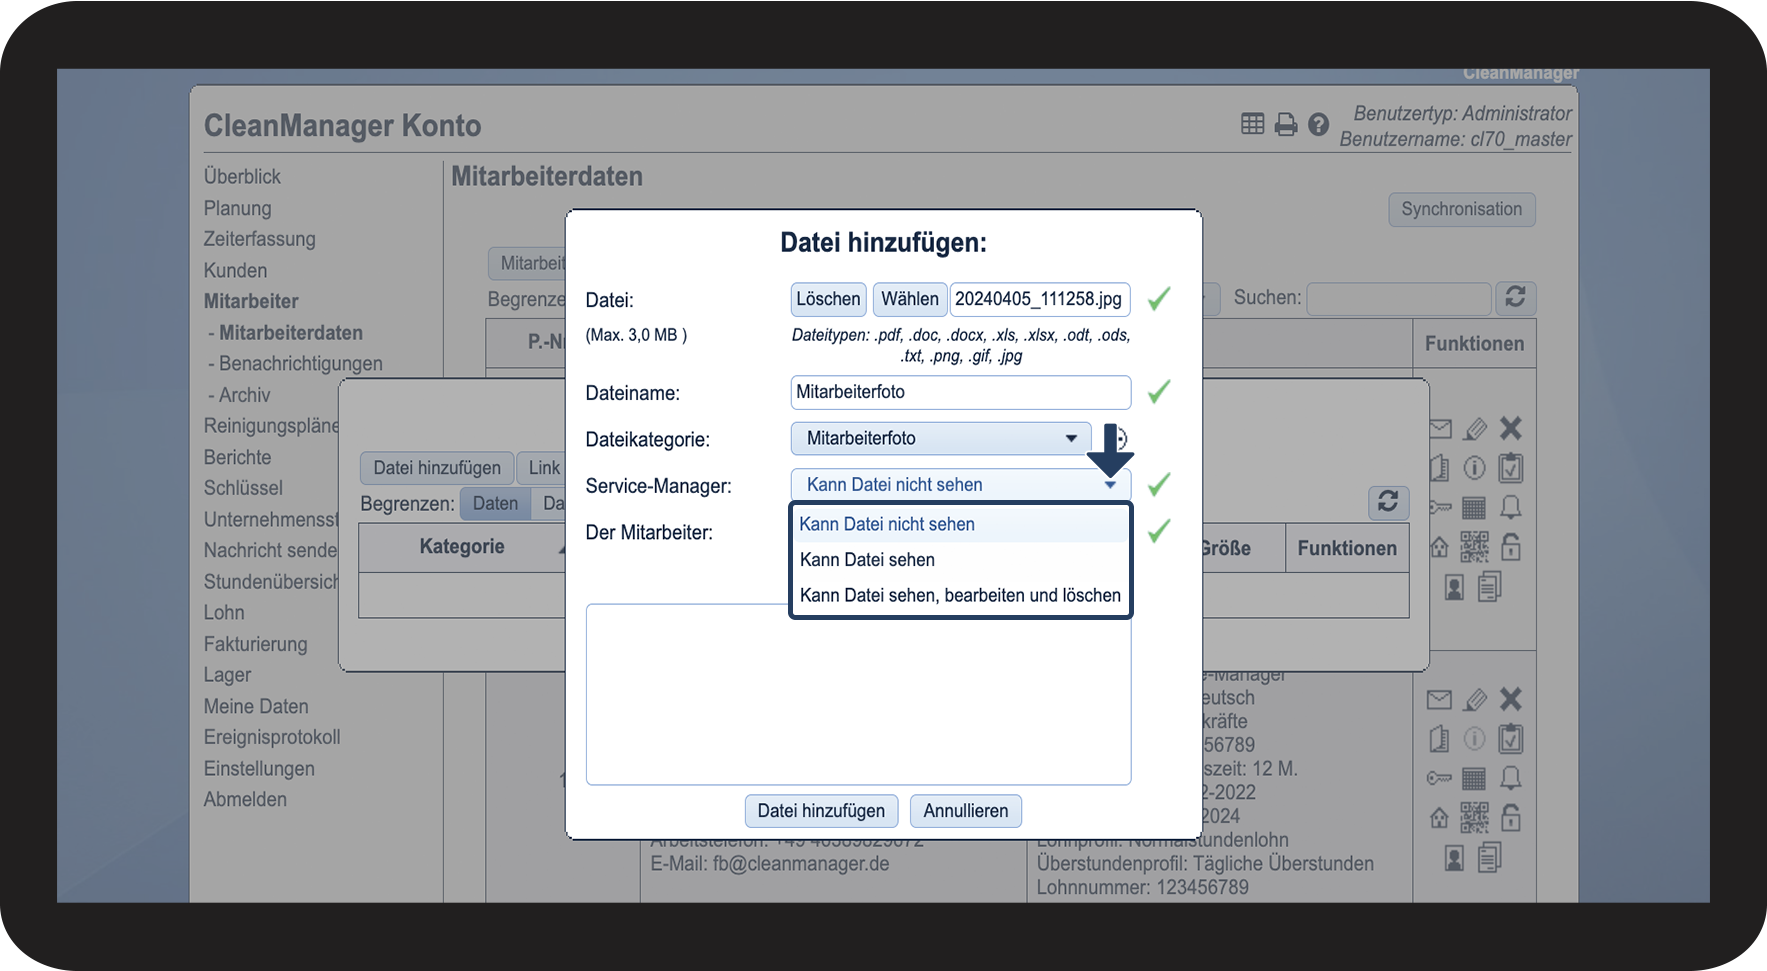Click envelope icon in first employee row
The height and width of the screenshot is (971, 1767).
pos(1439,429)
